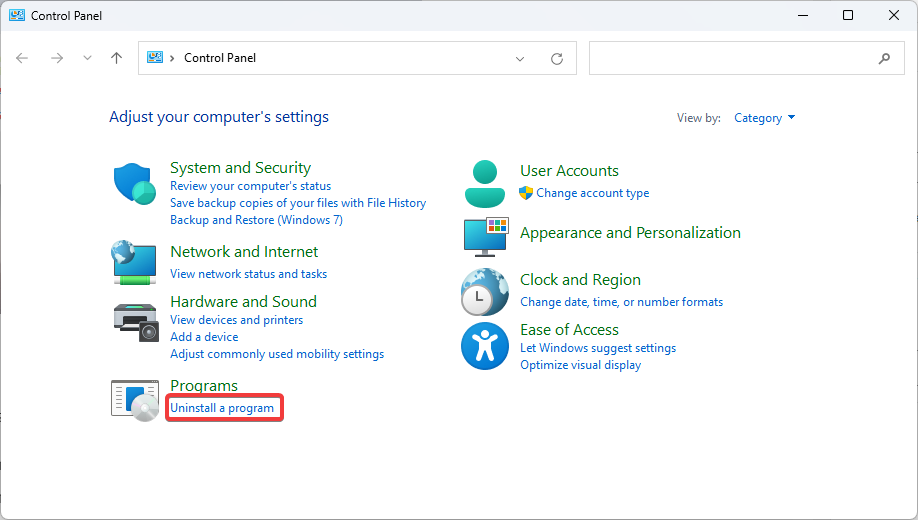
Task: Open Backup and Restore (Windows 7)
Action: point(256,220)
